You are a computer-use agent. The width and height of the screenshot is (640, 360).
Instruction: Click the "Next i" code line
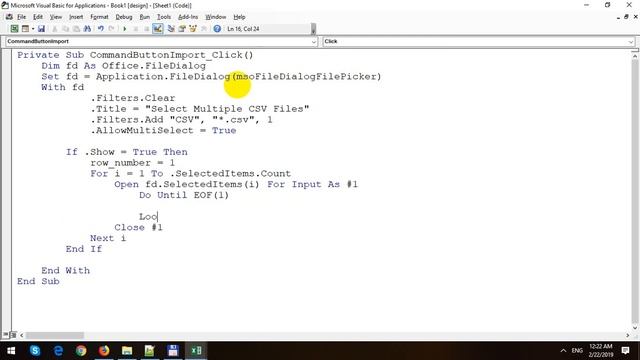[x=108, y=238]
